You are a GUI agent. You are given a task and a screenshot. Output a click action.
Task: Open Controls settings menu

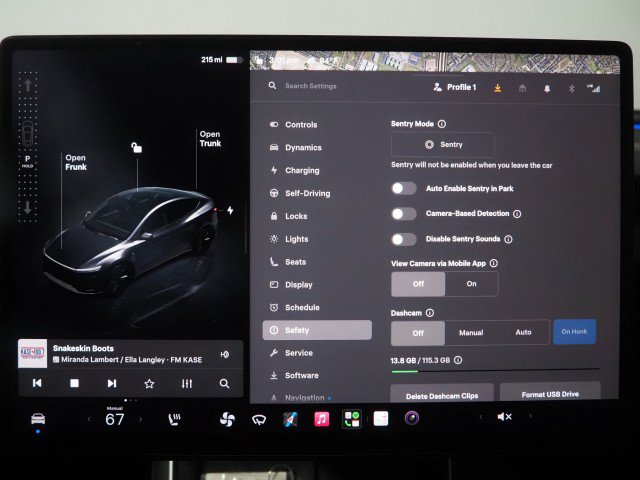pyautogui.click(x=317, y=124)
